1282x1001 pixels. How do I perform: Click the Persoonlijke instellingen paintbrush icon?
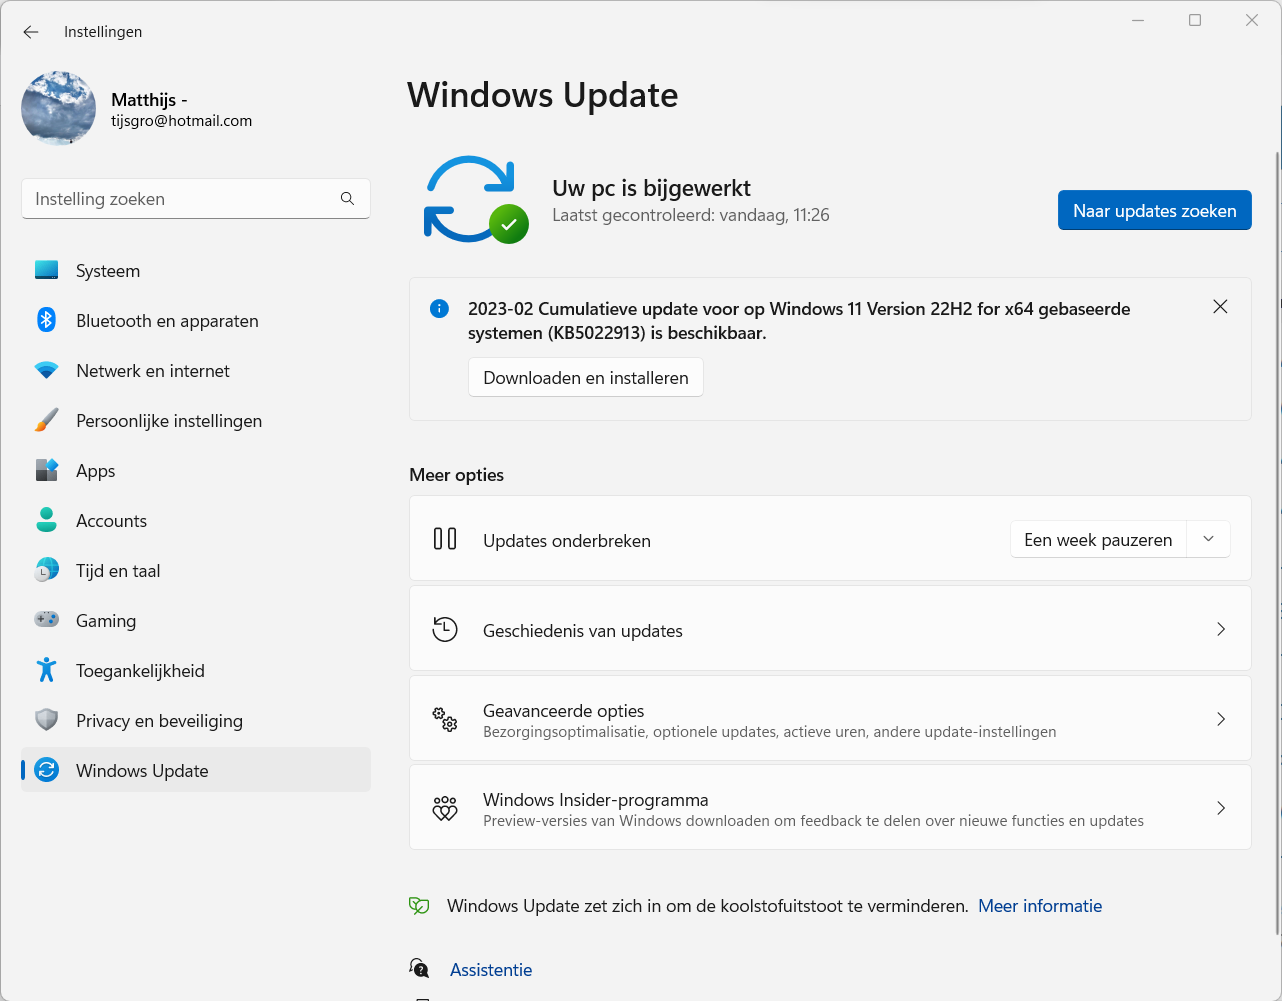click(x=46, y=420)
